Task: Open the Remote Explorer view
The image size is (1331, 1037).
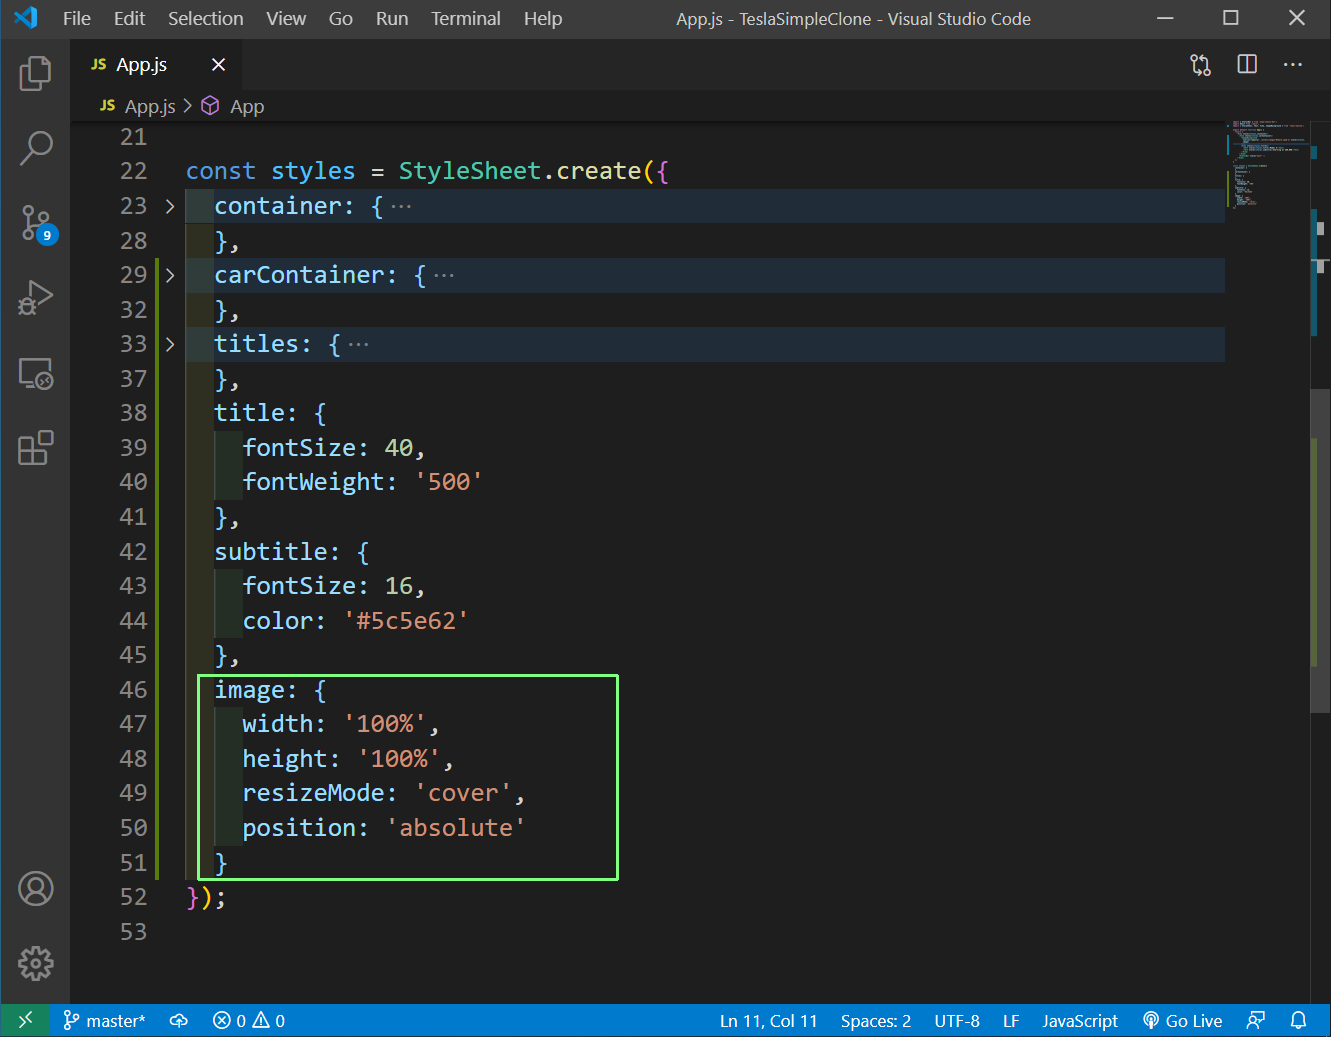Action: (35, 373)
